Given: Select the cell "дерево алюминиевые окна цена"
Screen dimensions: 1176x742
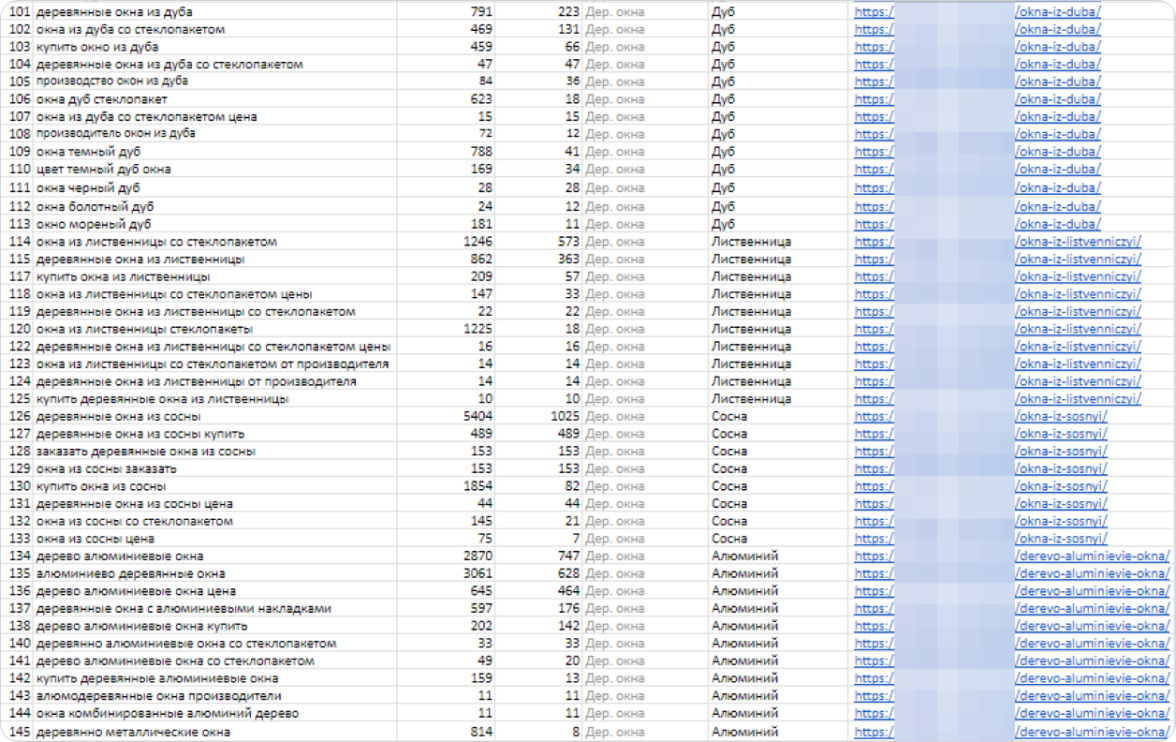Looking at the screenshot, I should (136, 591).
